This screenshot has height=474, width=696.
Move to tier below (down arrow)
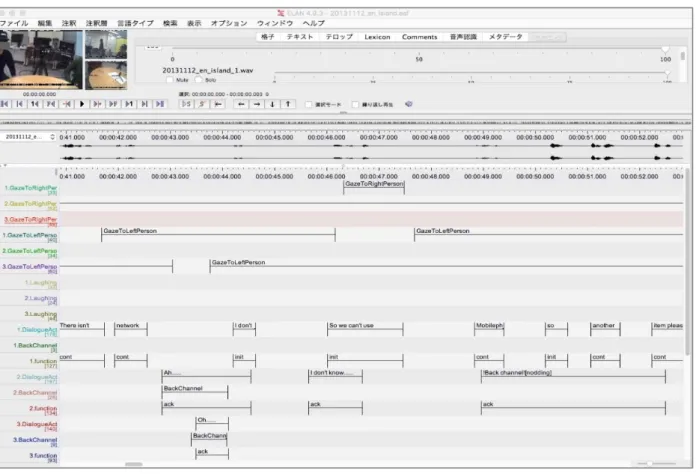[x=272, y=104]
